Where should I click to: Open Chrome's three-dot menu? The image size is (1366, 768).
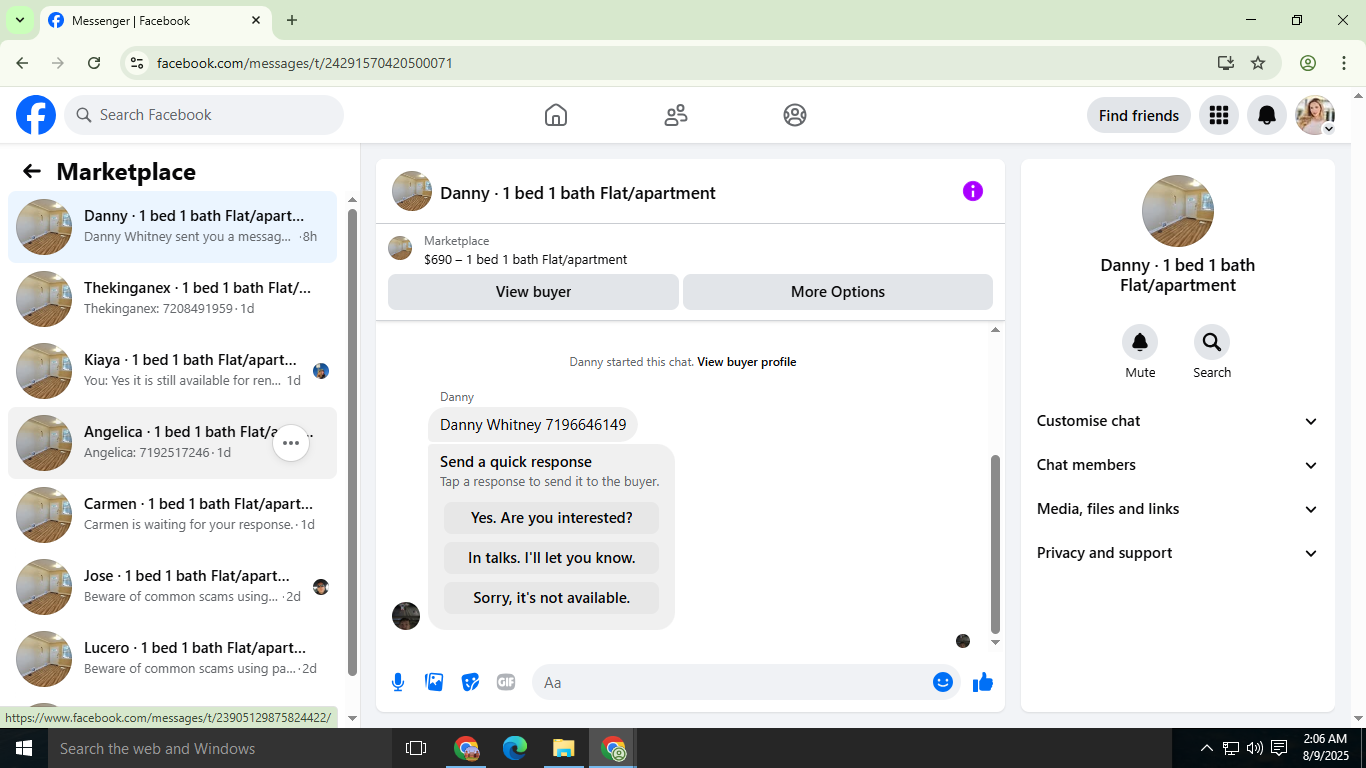pyautogui.click(x=1344, y=63)
